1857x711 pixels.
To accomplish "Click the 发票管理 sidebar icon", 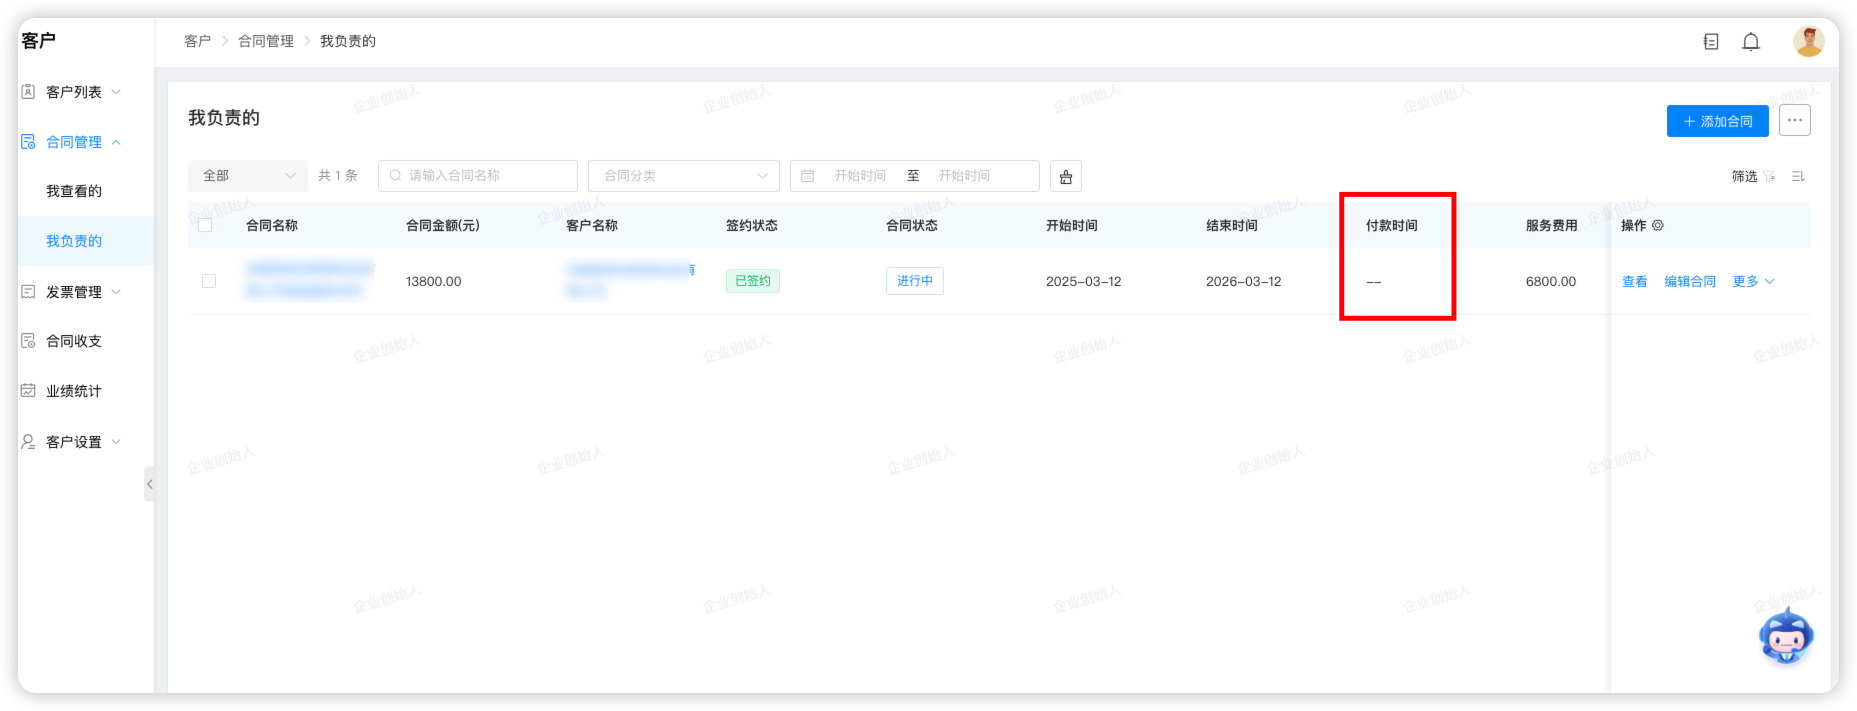I will 28,291.
